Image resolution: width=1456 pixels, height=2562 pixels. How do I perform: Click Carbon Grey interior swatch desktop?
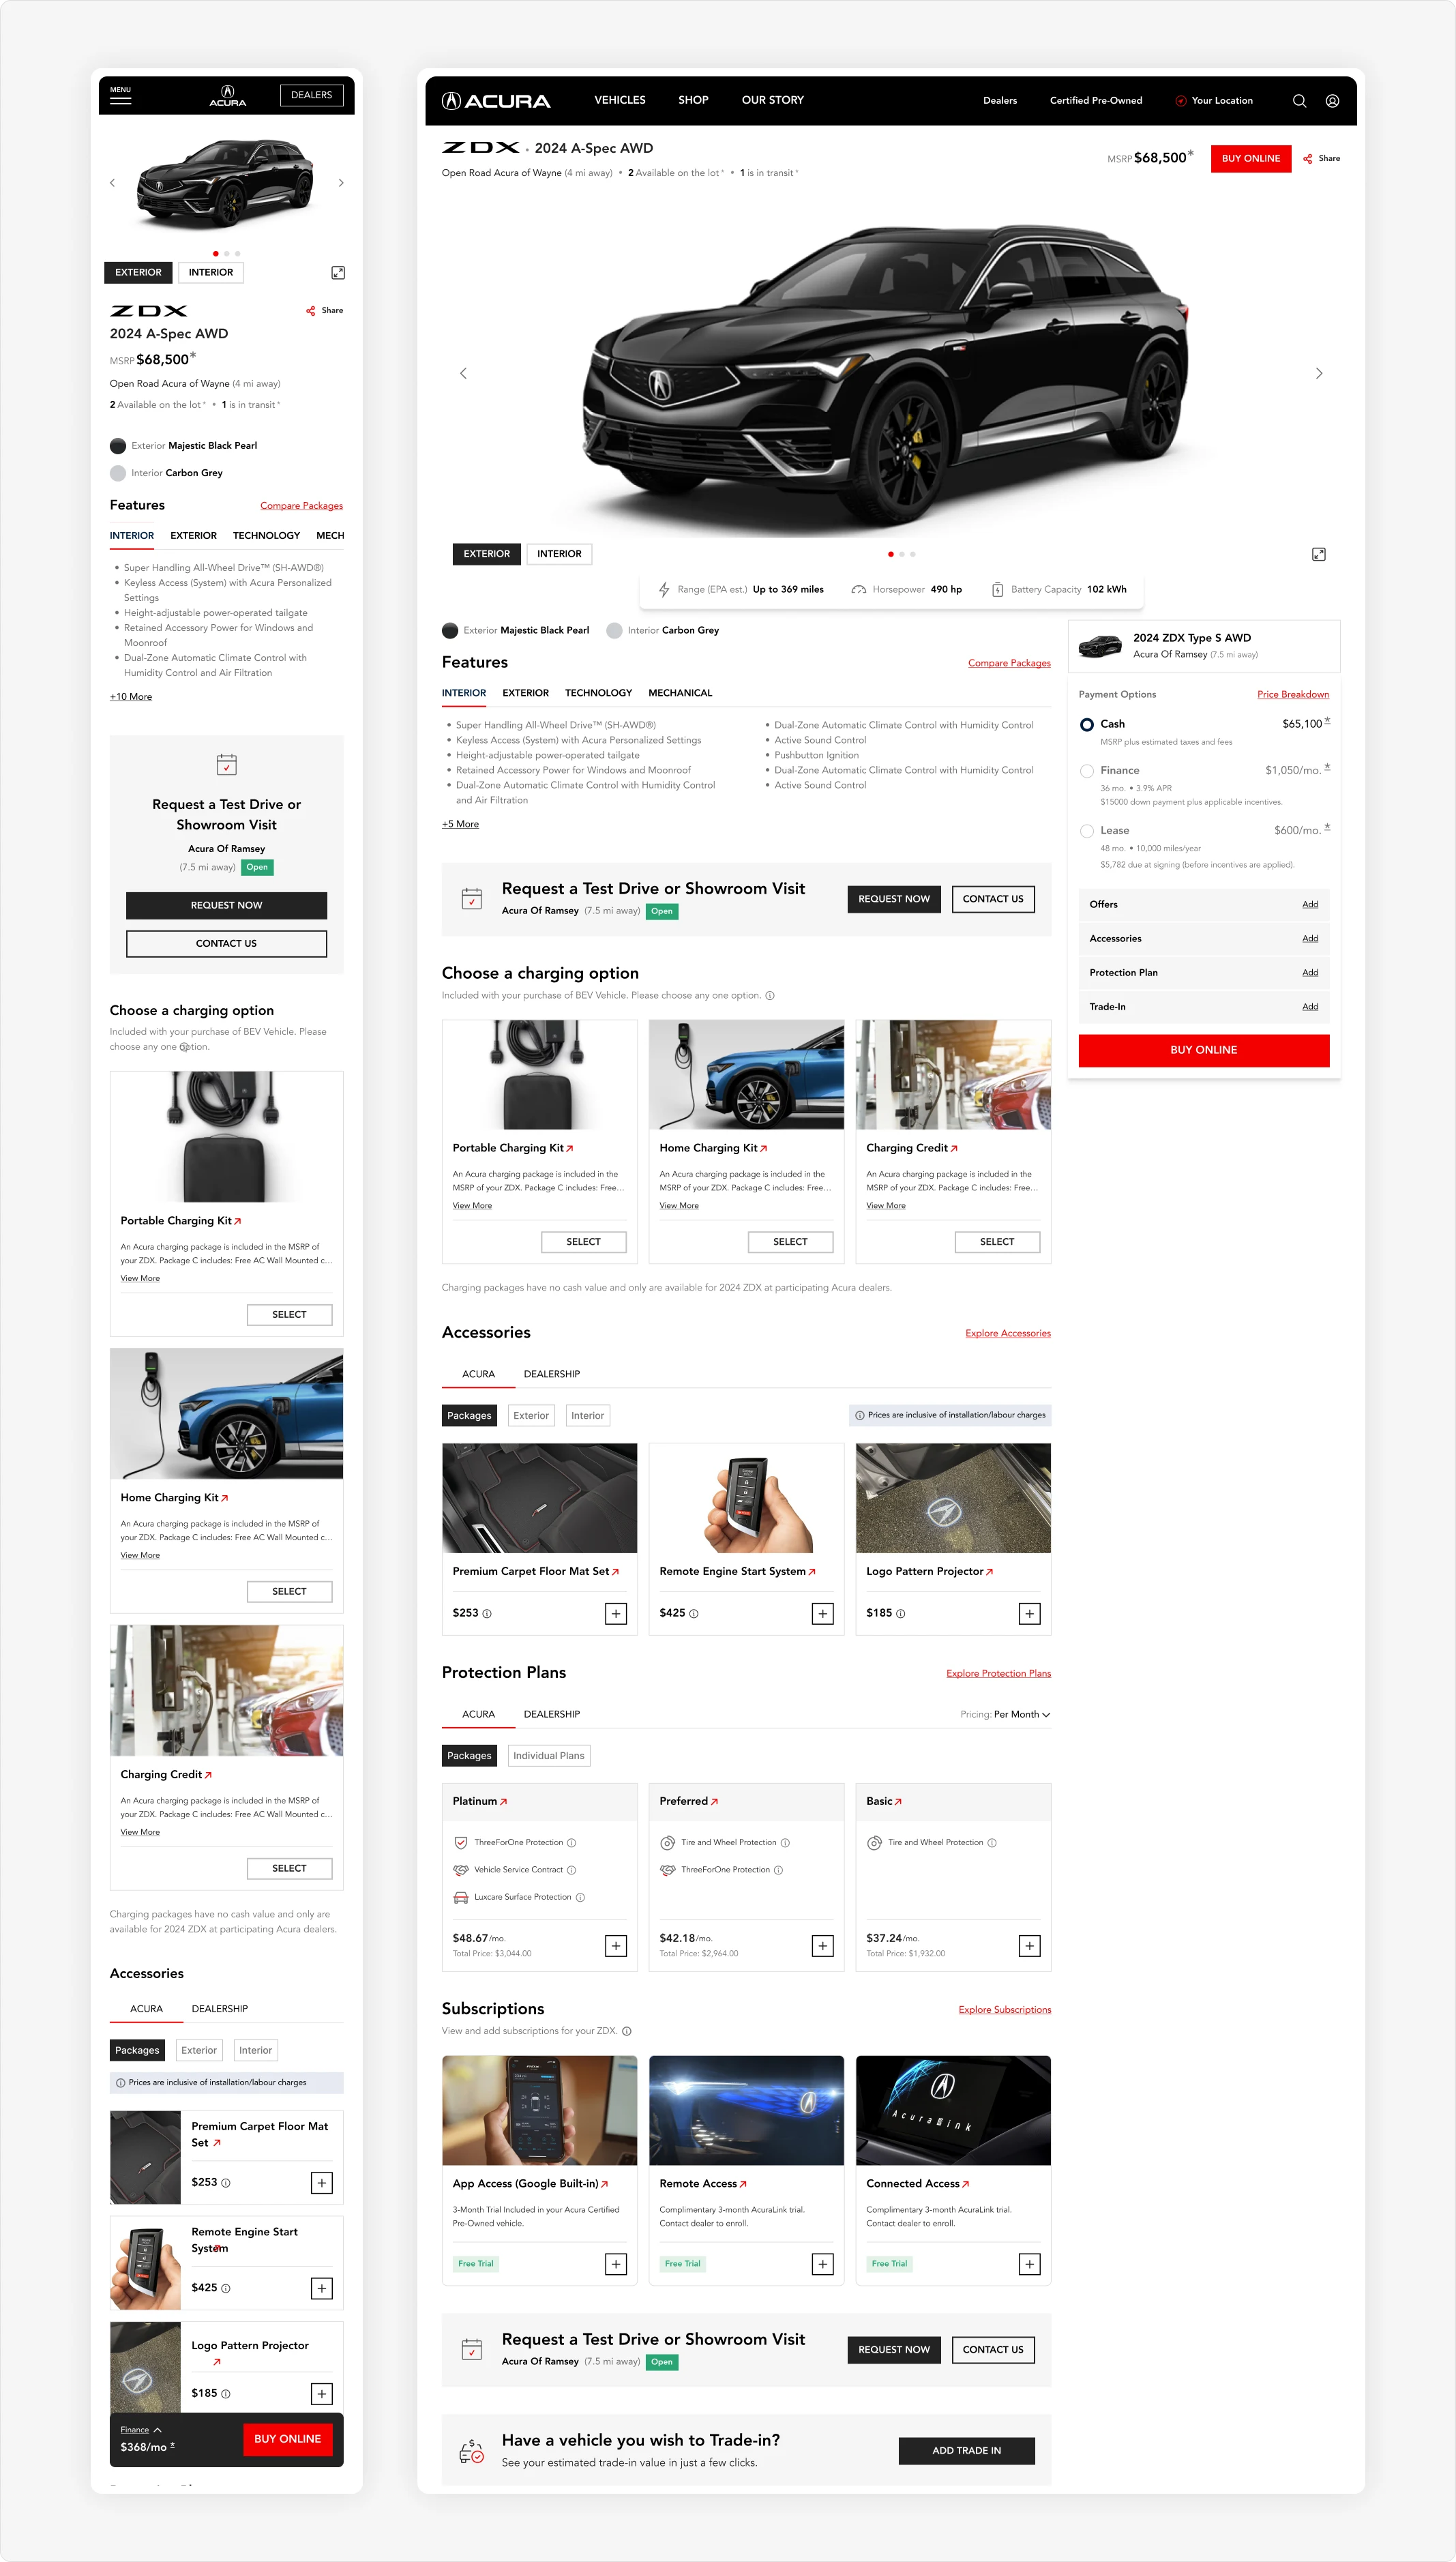point(614,631)
